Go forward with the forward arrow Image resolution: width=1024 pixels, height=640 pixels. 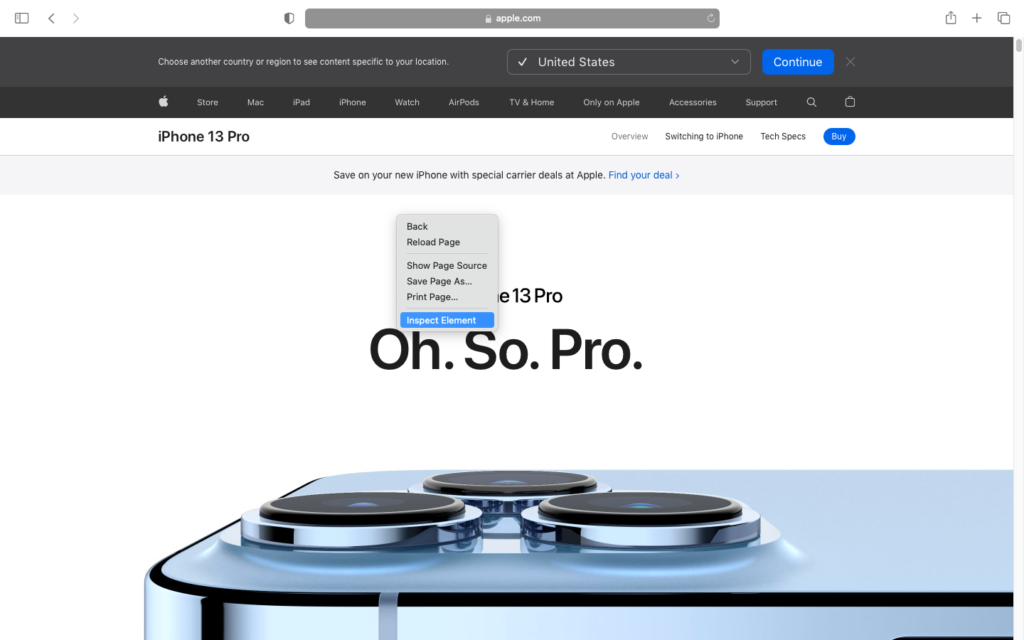76,18
